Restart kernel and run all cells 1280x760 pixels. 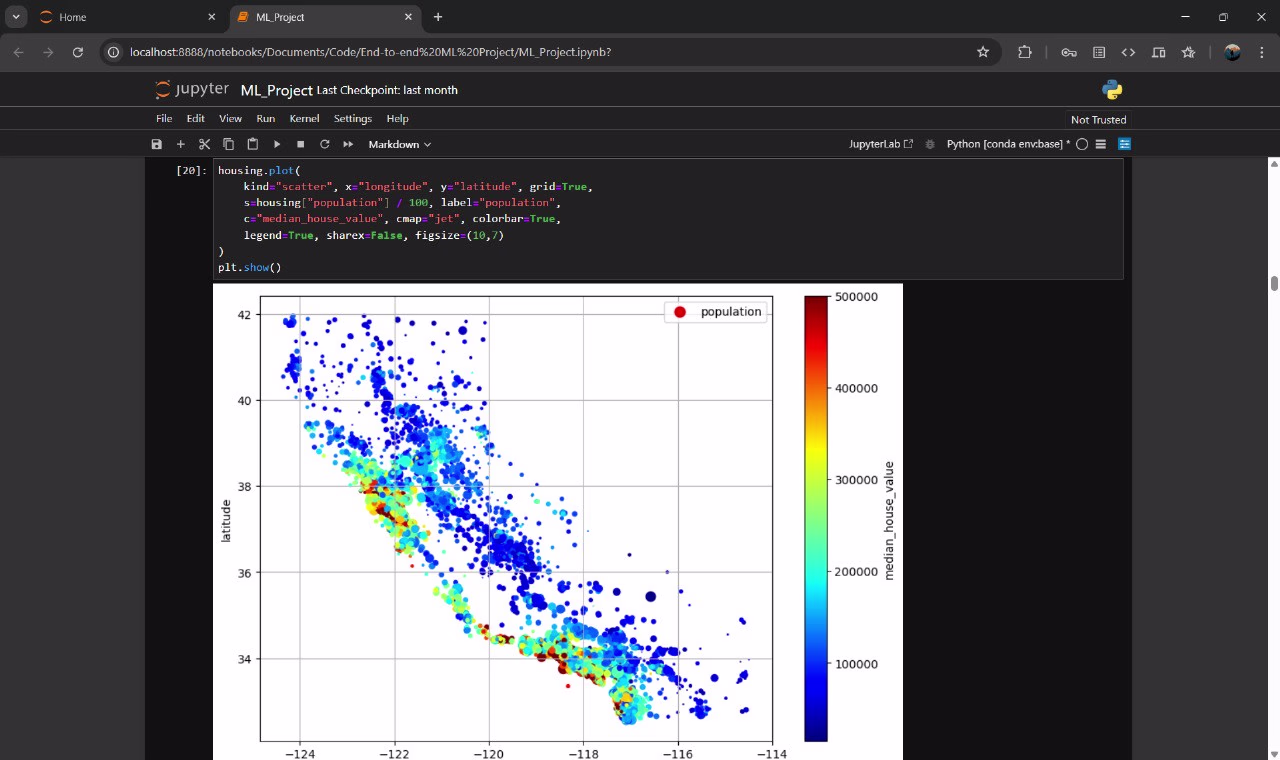click(349, 144)
